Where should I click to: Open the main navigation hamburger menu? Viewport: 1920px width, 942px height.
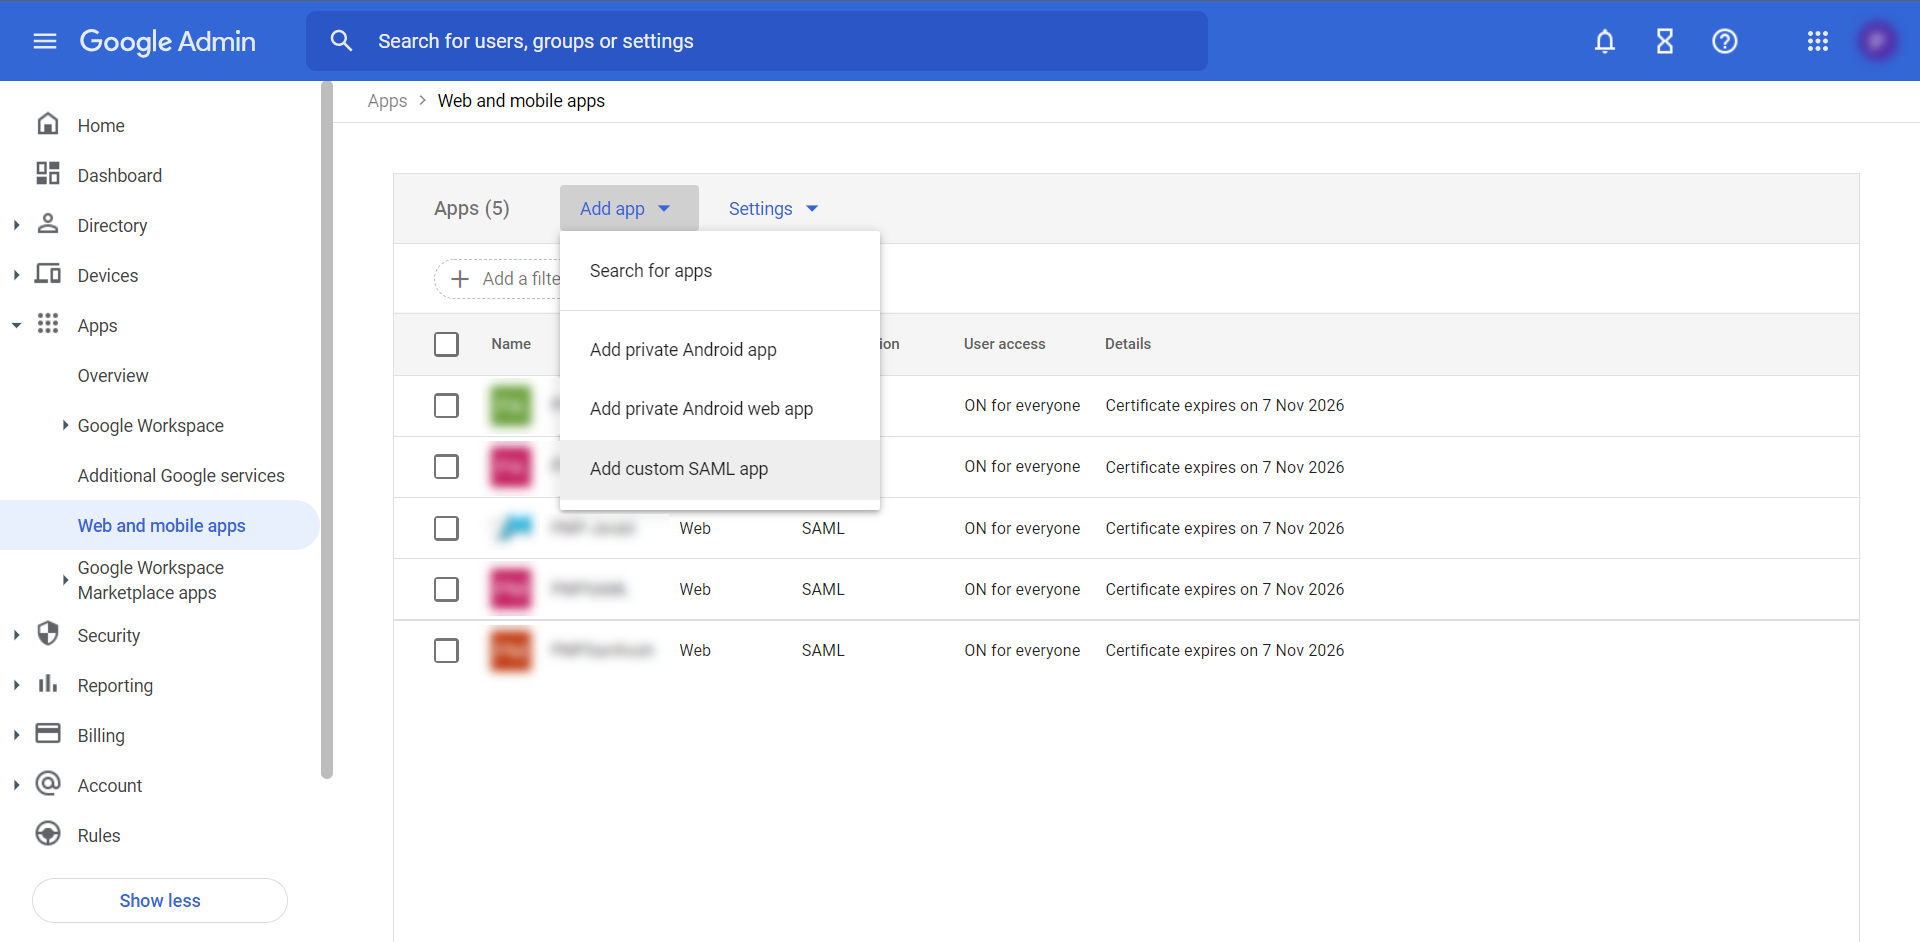pos(44,41)
